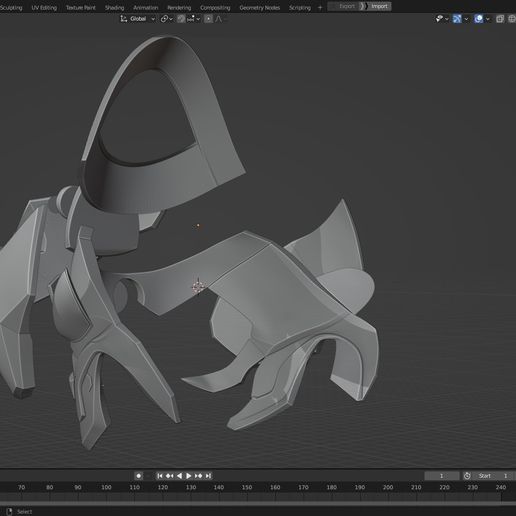This screenshot has width=516, height=516.
Task: Toggle snapping magnet icon
Action: pyautogui.click(x=181, y=19)
